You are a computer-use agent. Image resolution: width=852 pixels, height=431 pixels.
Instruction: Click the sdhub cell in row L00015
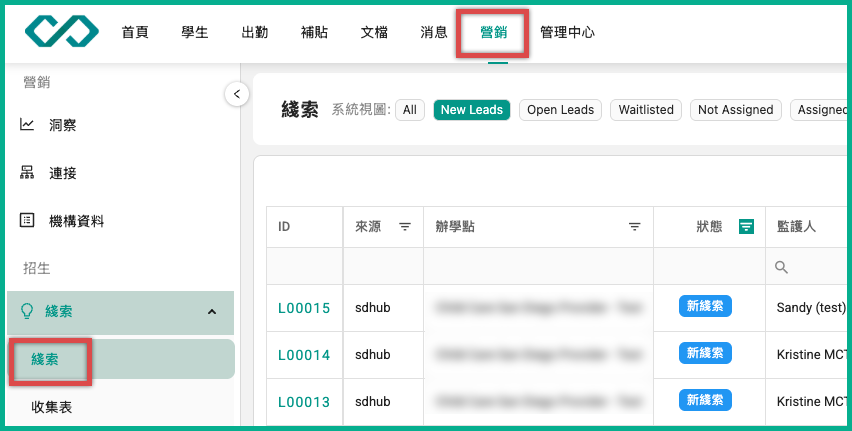pyautogui.click(x=373, y=307)
